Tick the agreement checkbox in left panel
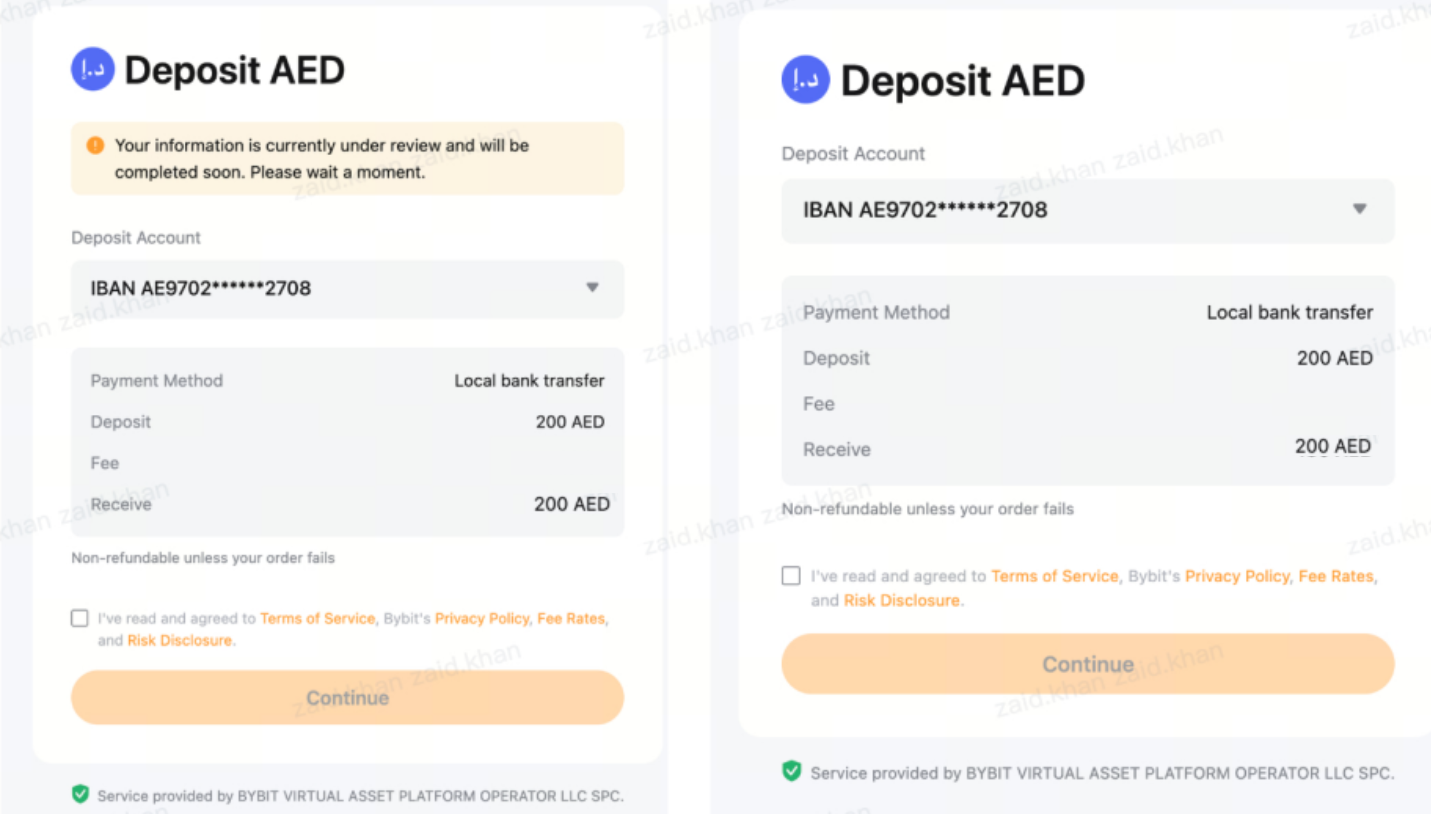Viewport: 1431px width, 814px height. (x=80, y=618)
